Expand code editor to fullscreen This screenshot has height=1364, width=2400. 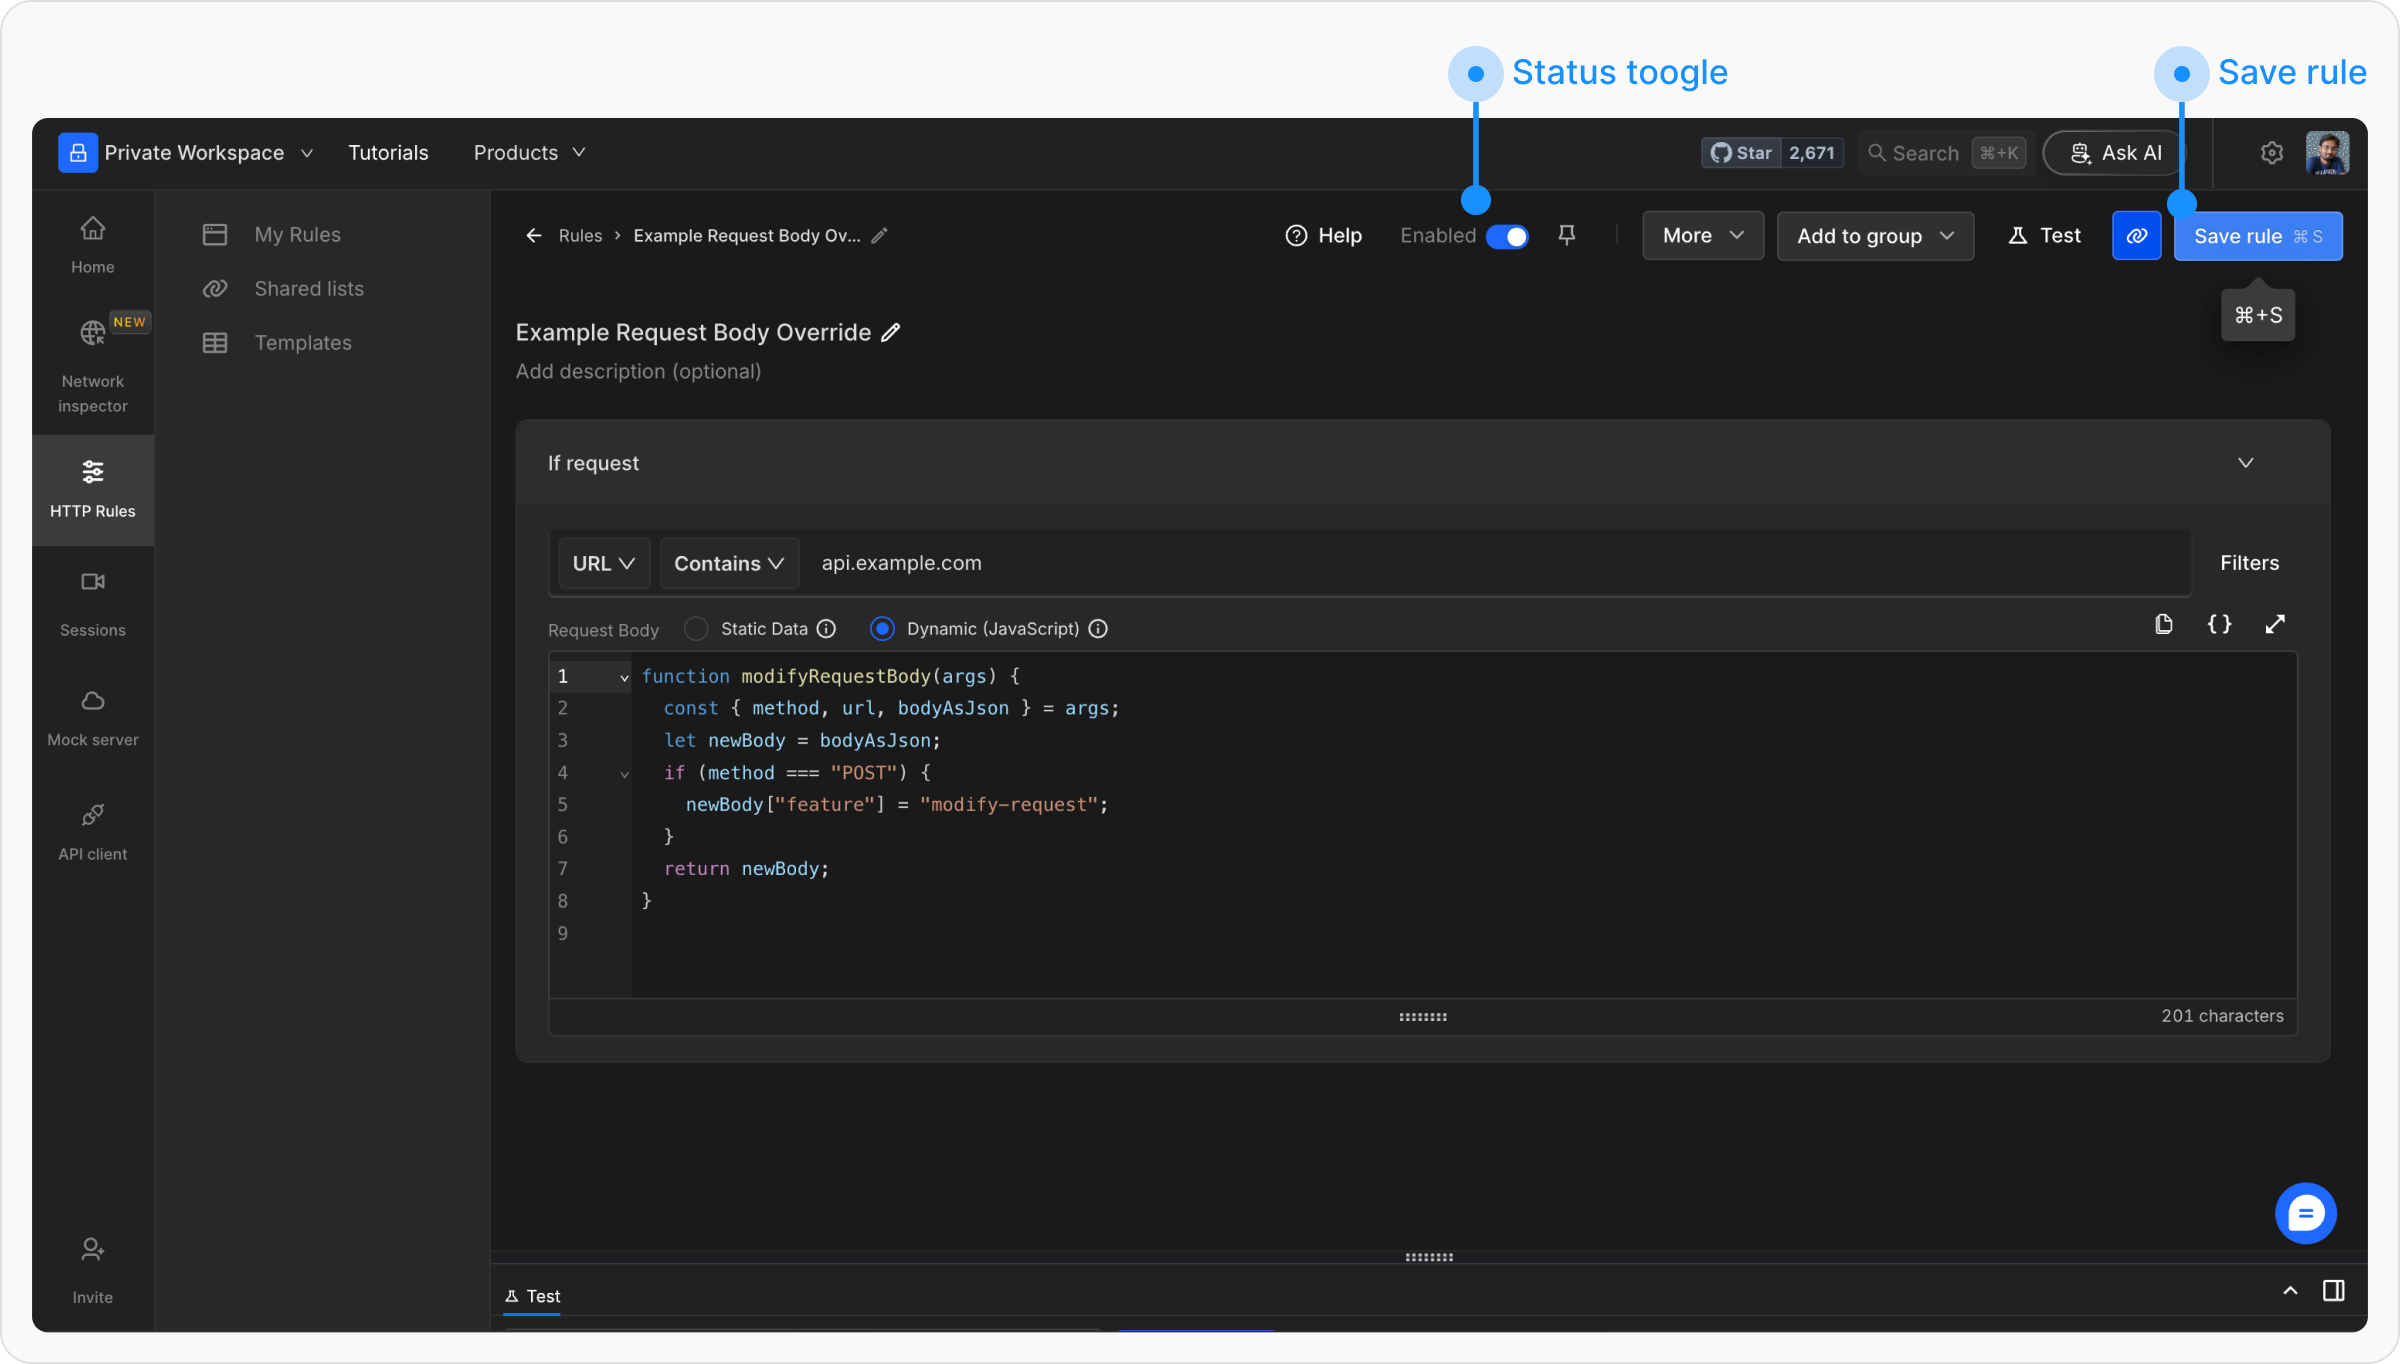coord(2275,625)
